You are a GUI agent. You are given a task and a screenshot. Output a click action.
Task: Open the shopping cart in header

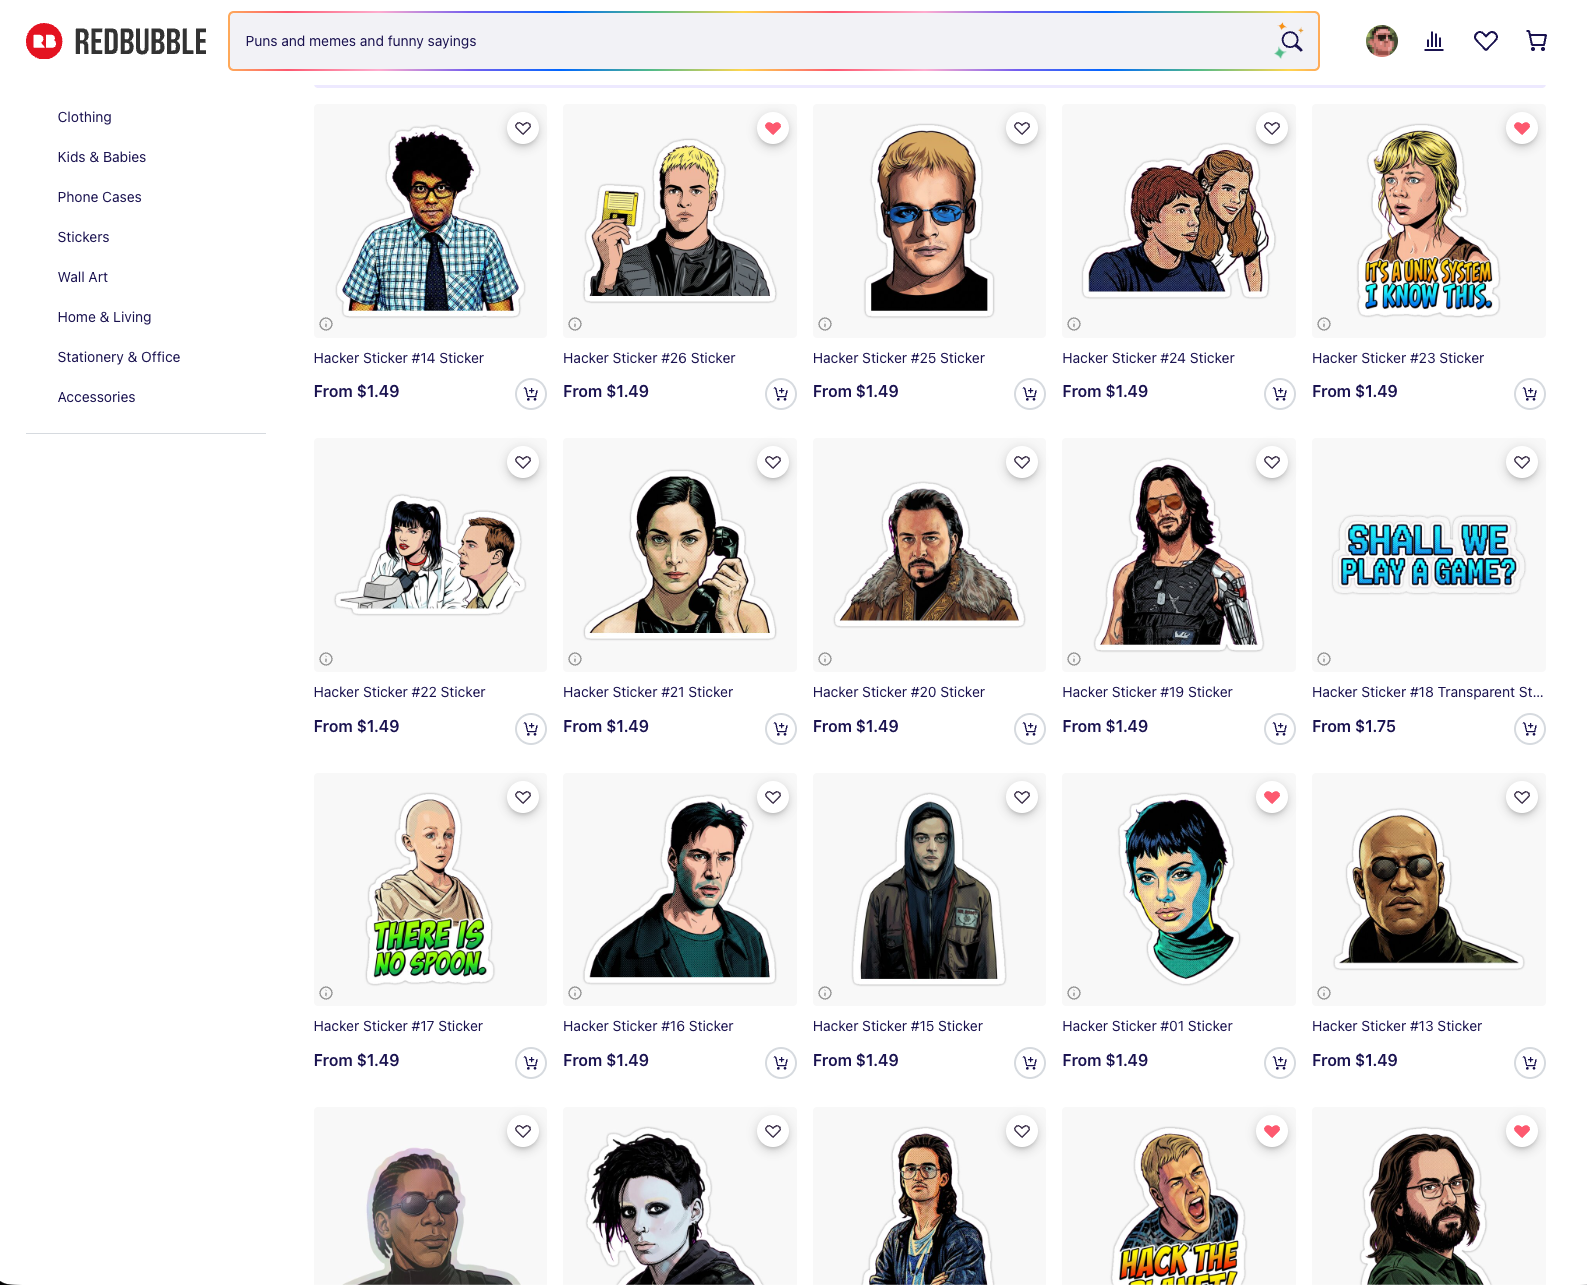coord(1537,41)
